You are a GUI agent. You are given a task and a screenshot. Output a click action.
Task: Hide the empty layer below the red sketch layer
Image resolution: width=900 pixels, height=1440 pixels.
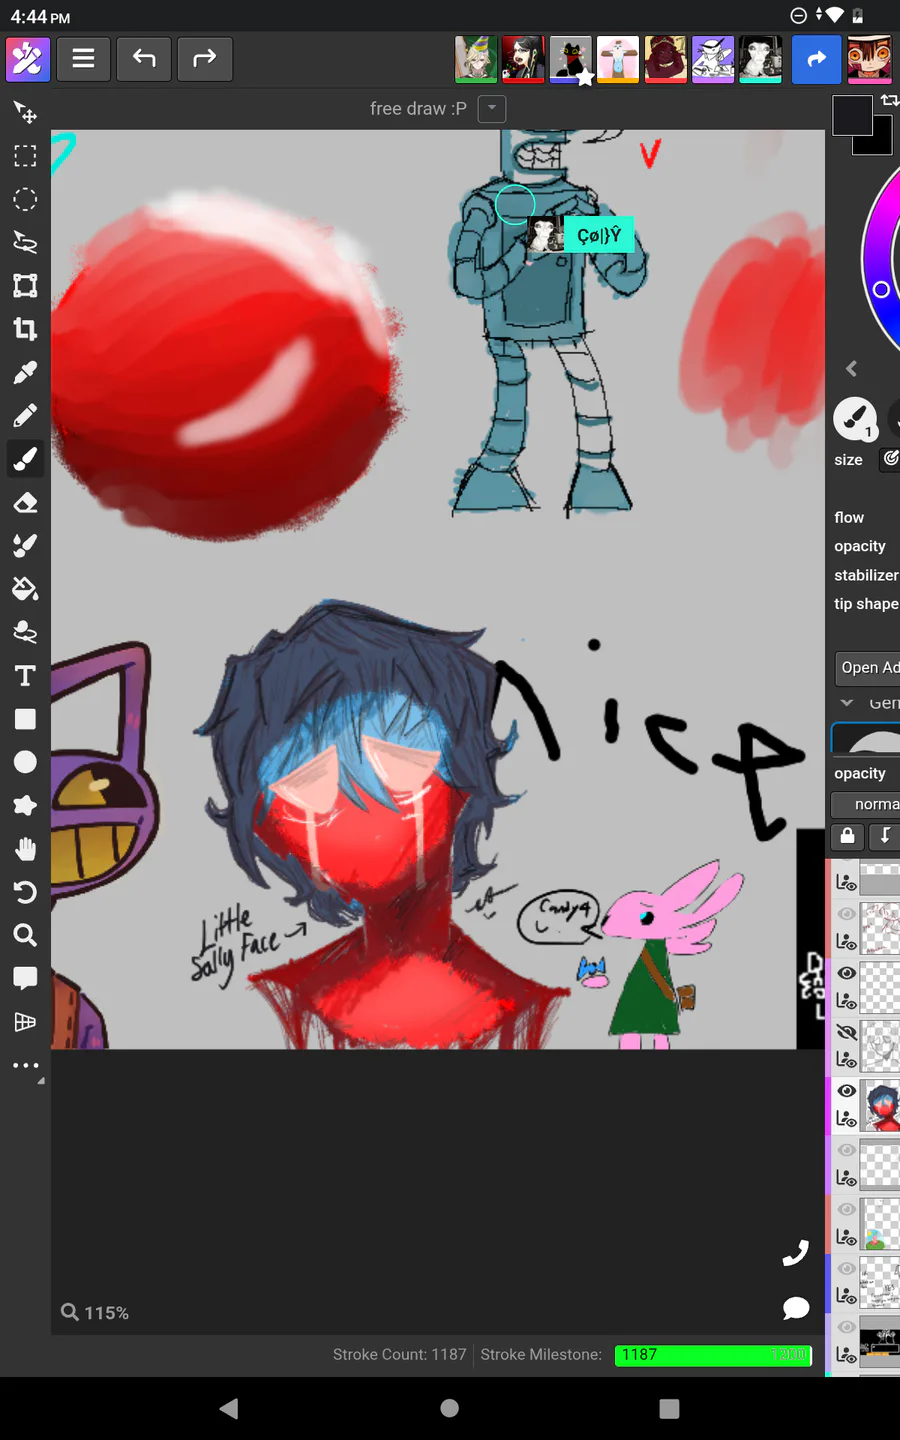click(846, 972)
